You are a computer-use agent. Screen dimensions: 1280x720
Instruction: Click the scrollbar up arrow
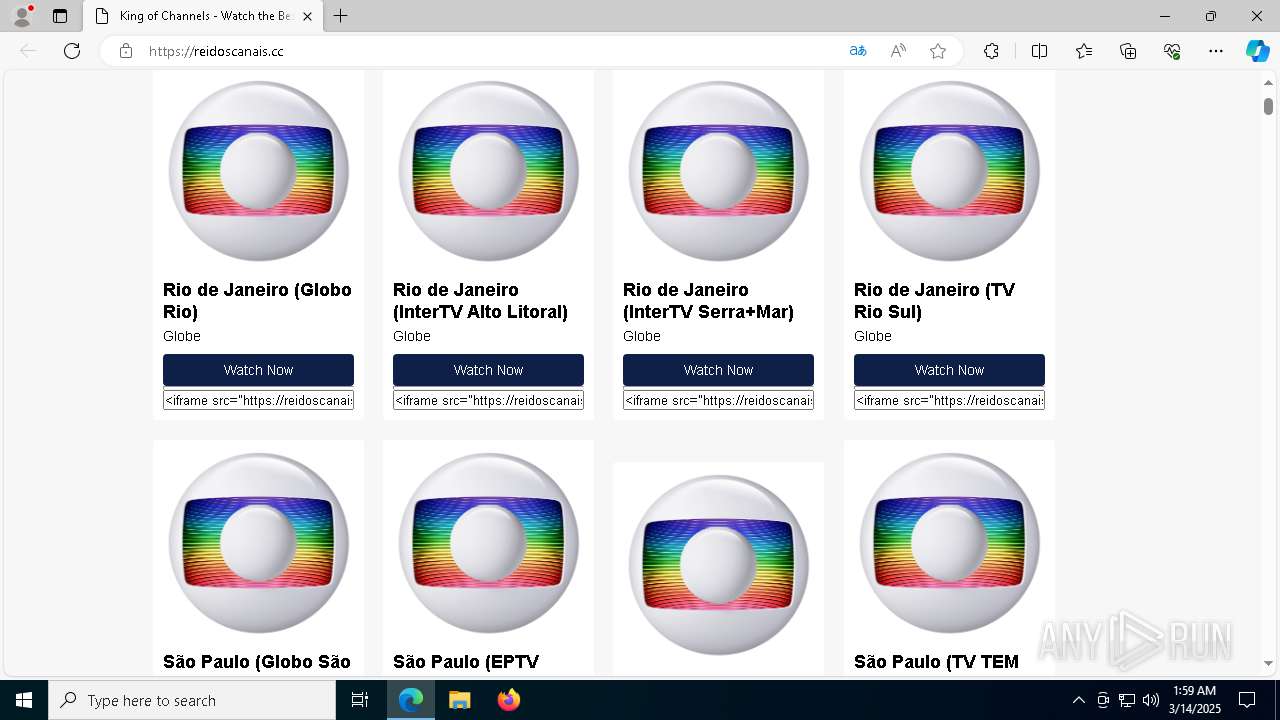pyautogui.click(x=1268, y=82)
